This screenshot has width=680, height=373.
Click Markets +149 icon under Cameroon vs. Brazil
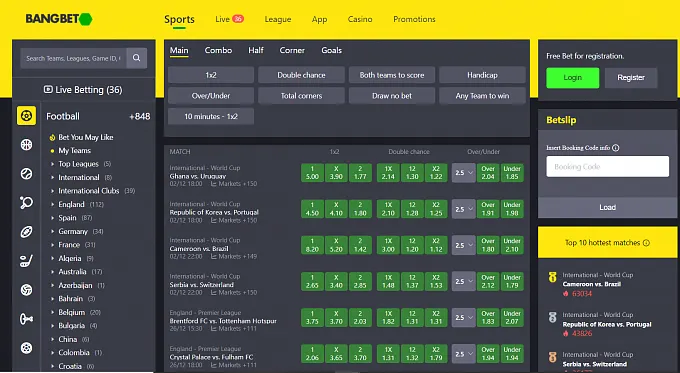214,256
